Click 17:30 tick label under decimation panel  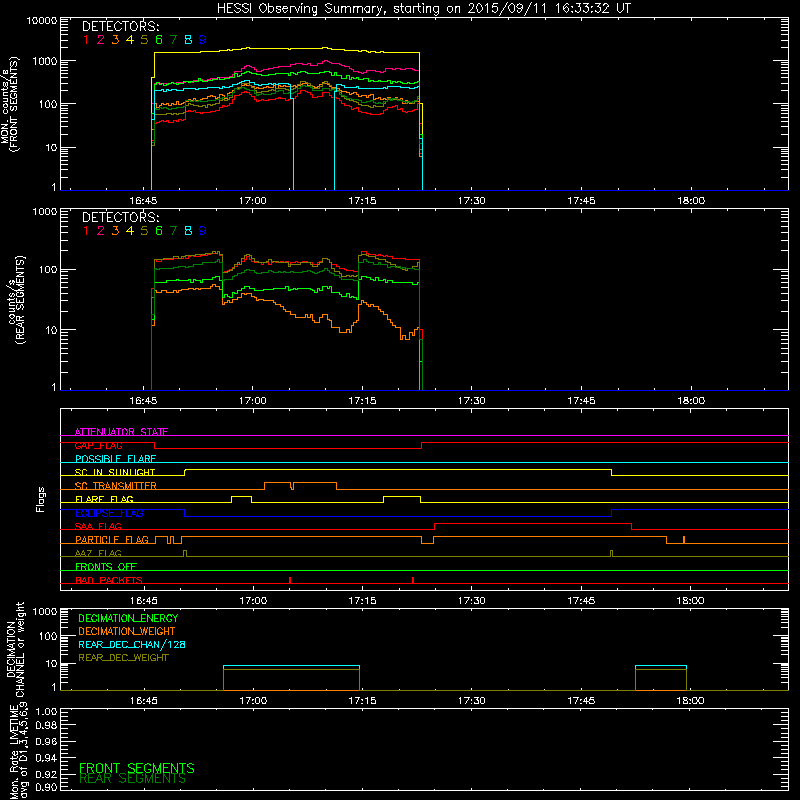[471, 701]
